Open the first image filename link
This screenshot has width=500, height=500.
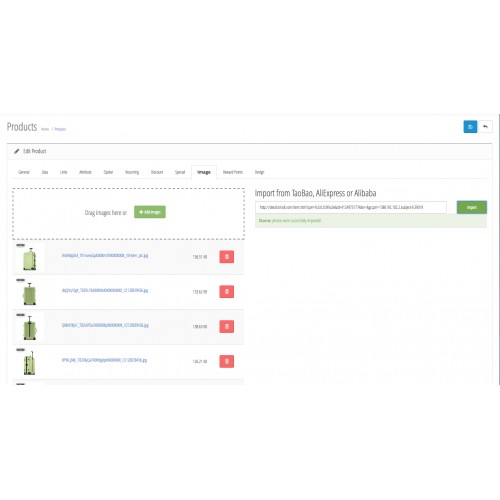click(x=105, y=255)
